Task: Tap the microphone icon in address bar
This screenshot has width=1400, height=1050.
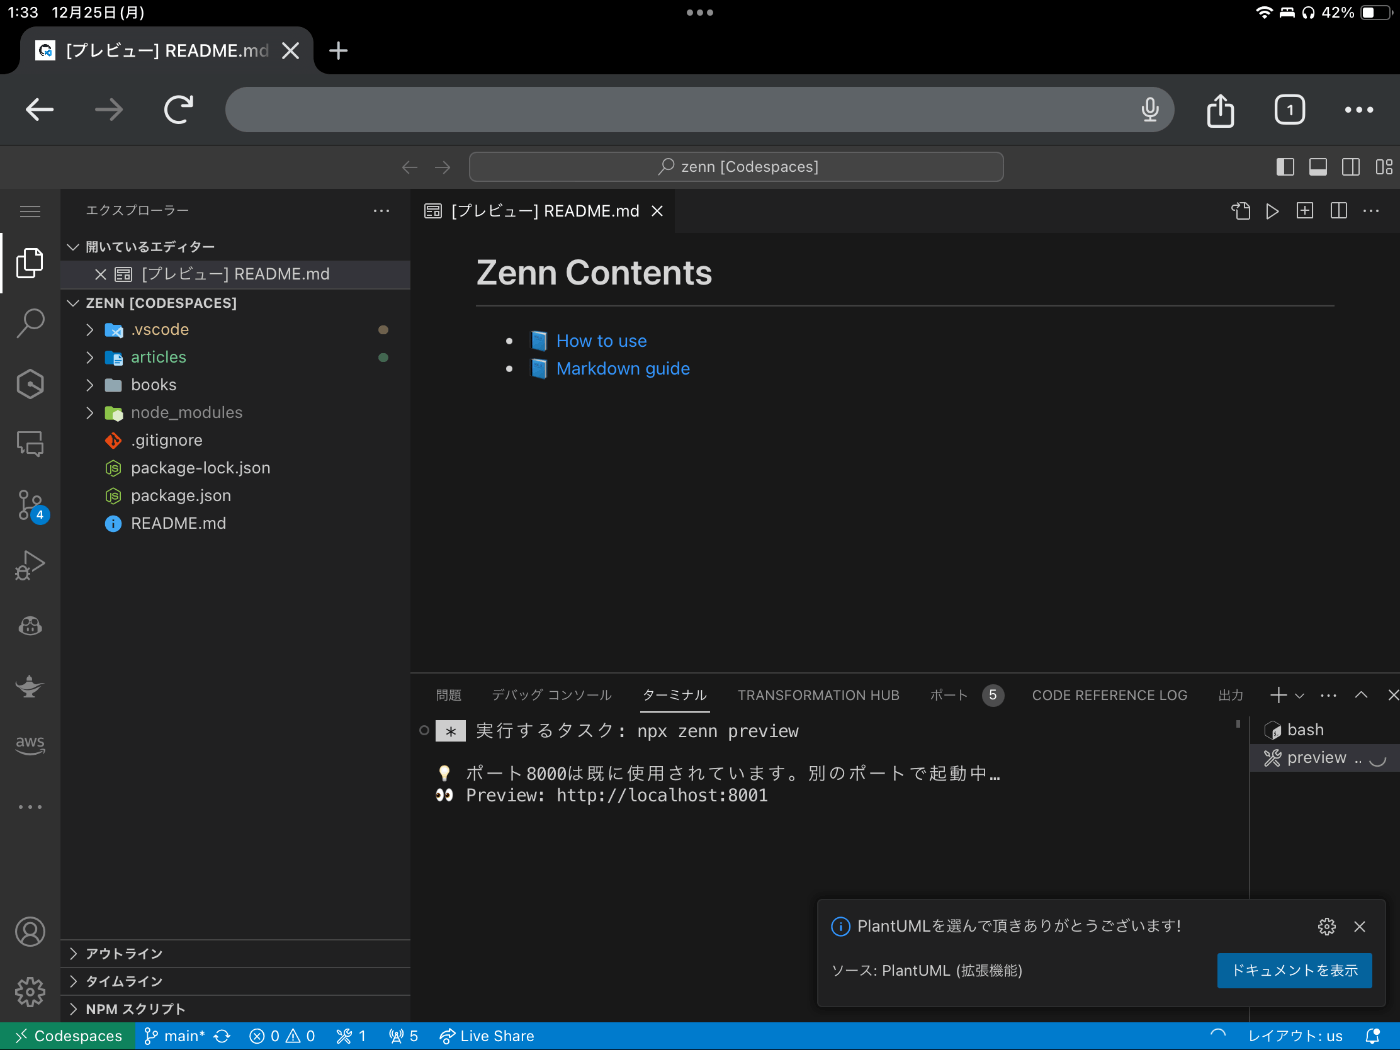Action: coord(1150,109)
